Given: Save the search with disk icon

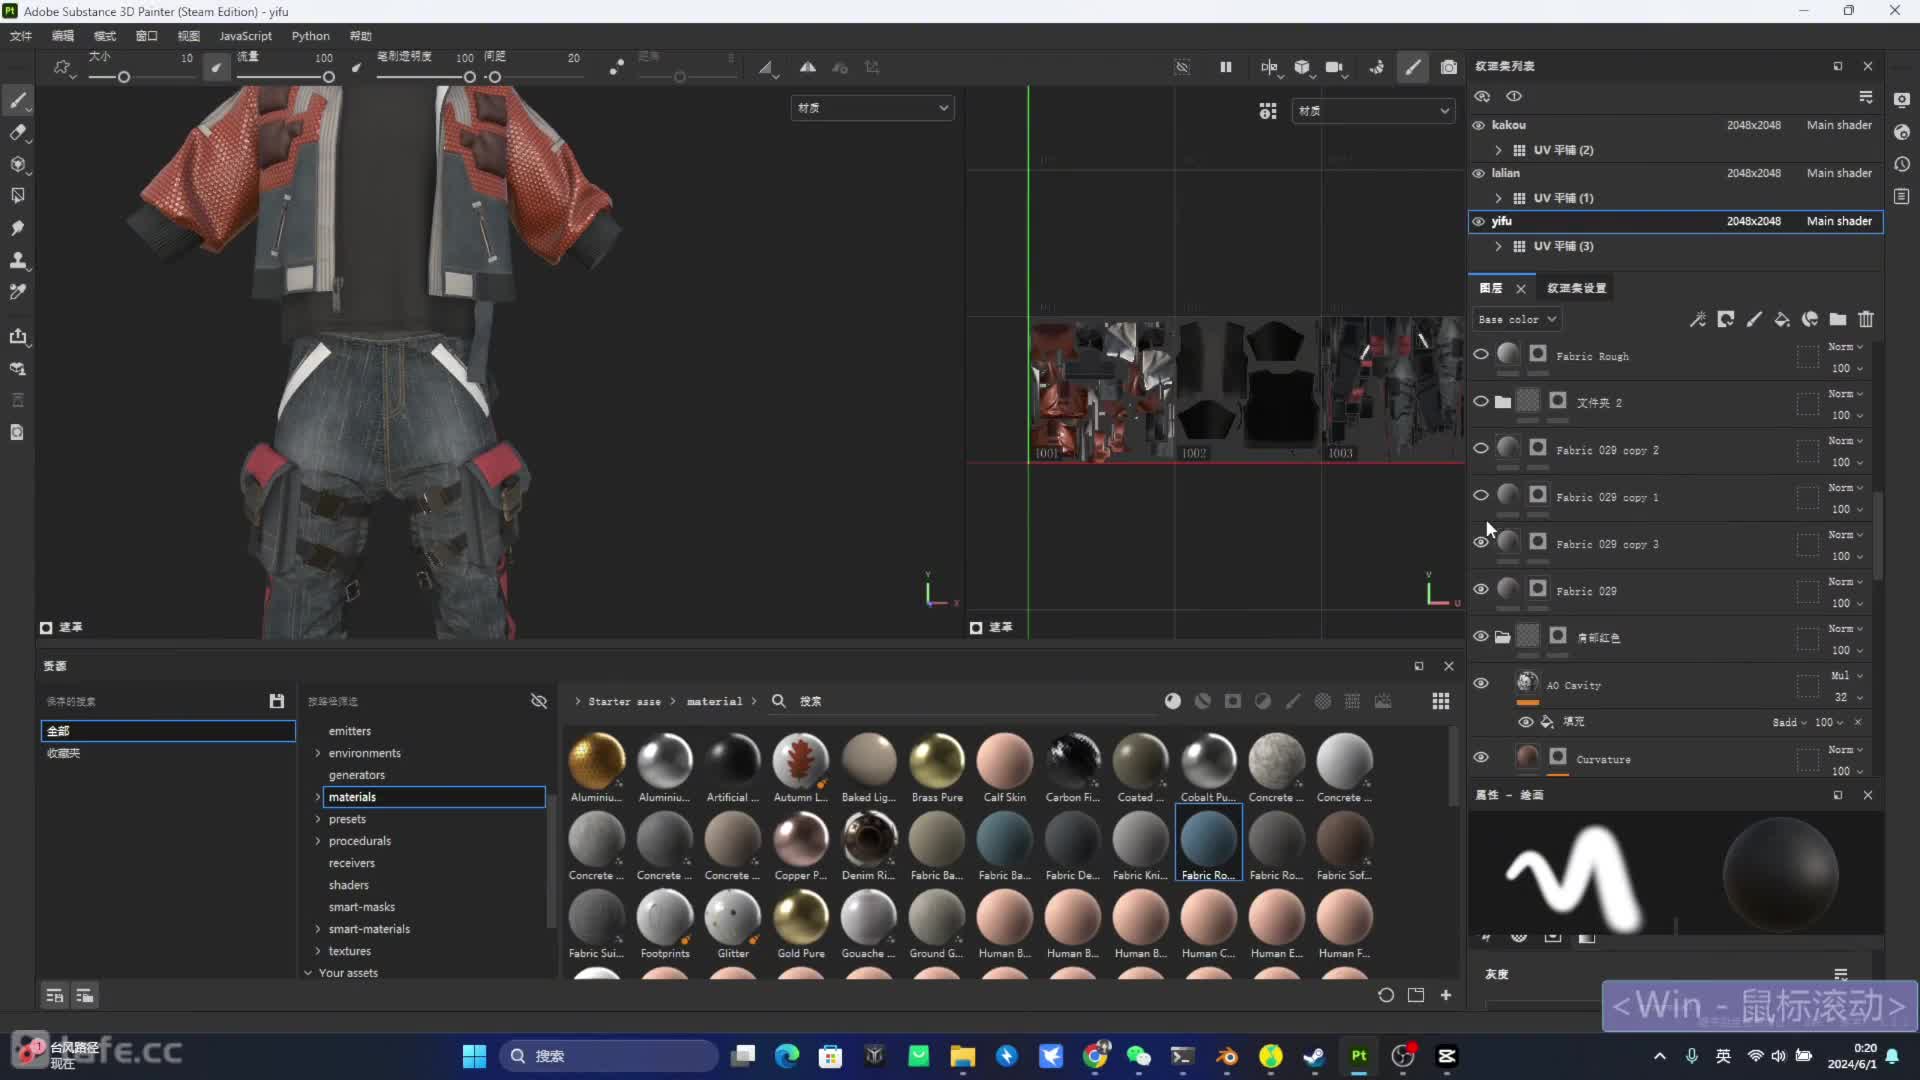Looking at the screenshot, I should click(x=277, y=701).
